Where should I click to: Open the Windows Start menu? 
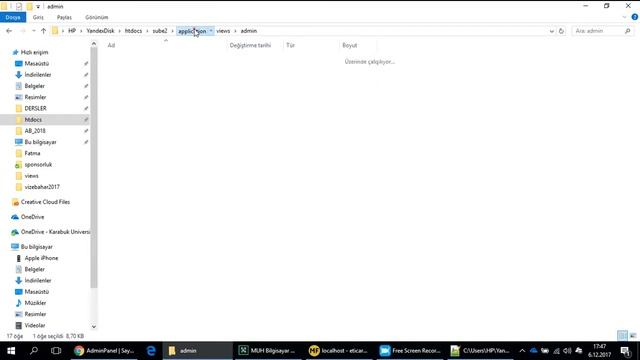(x=11, y=351)
